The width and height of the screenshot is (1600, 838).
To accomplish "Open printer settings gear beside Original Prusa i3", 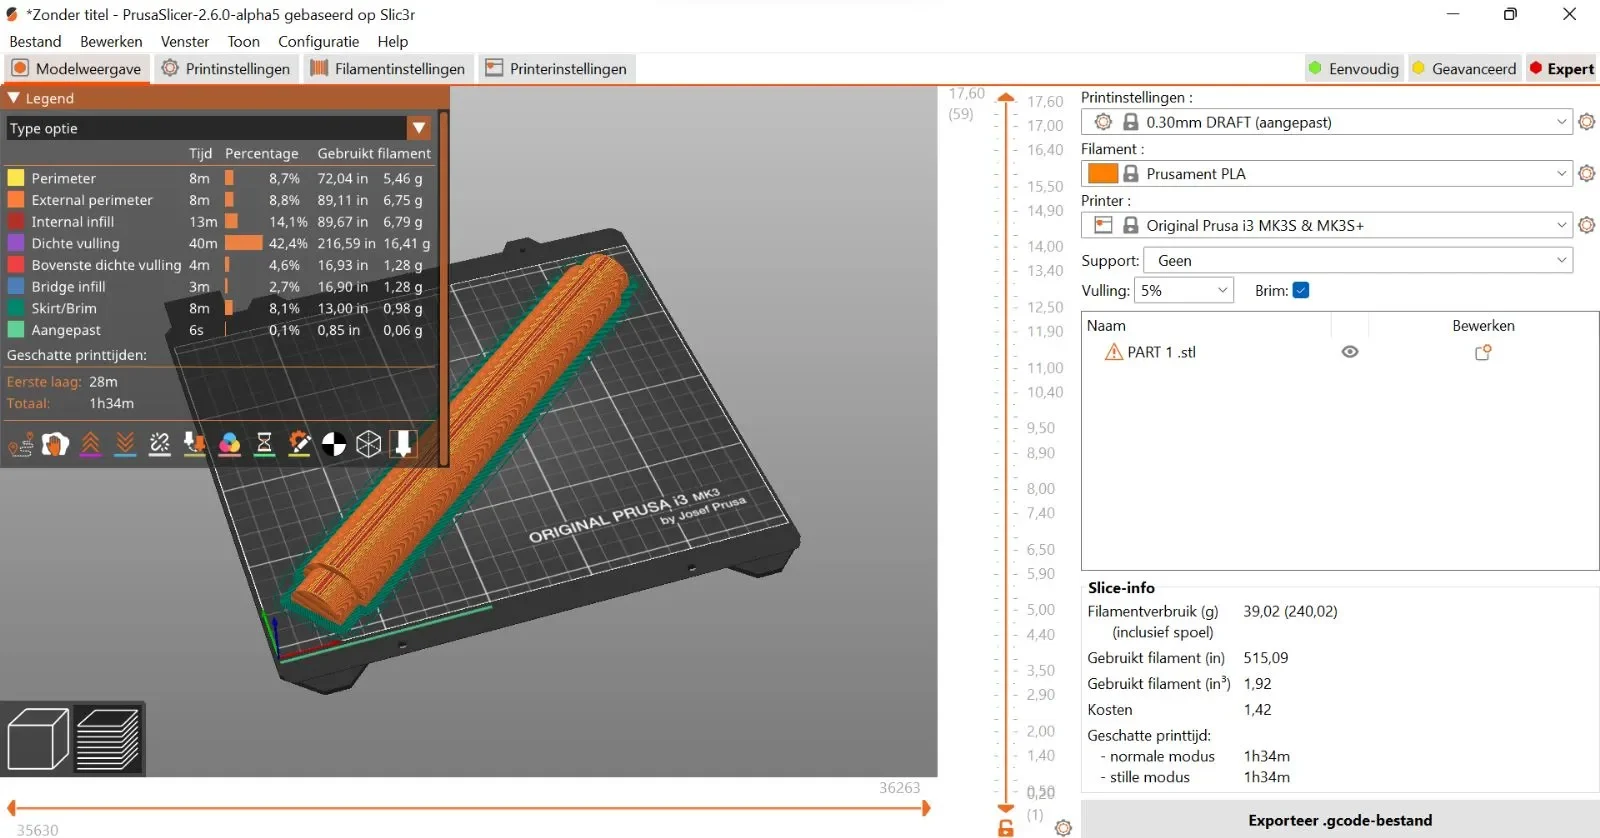I will click(1587, 225).
